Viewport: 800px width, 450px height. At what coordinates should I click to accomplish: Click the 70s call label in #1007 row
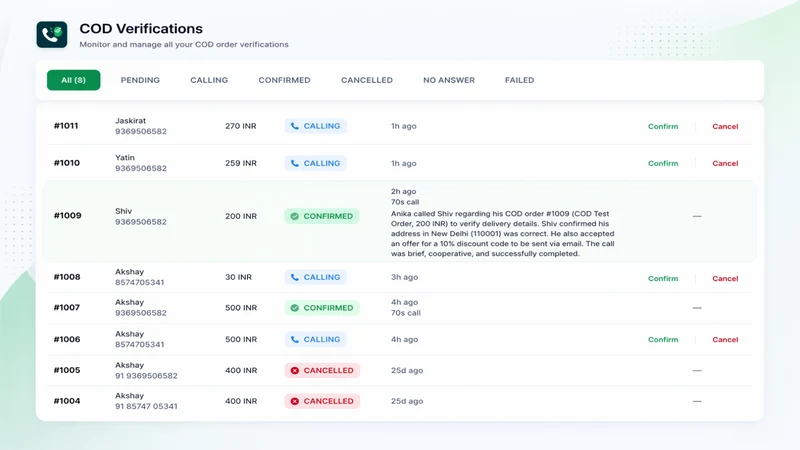406,313
